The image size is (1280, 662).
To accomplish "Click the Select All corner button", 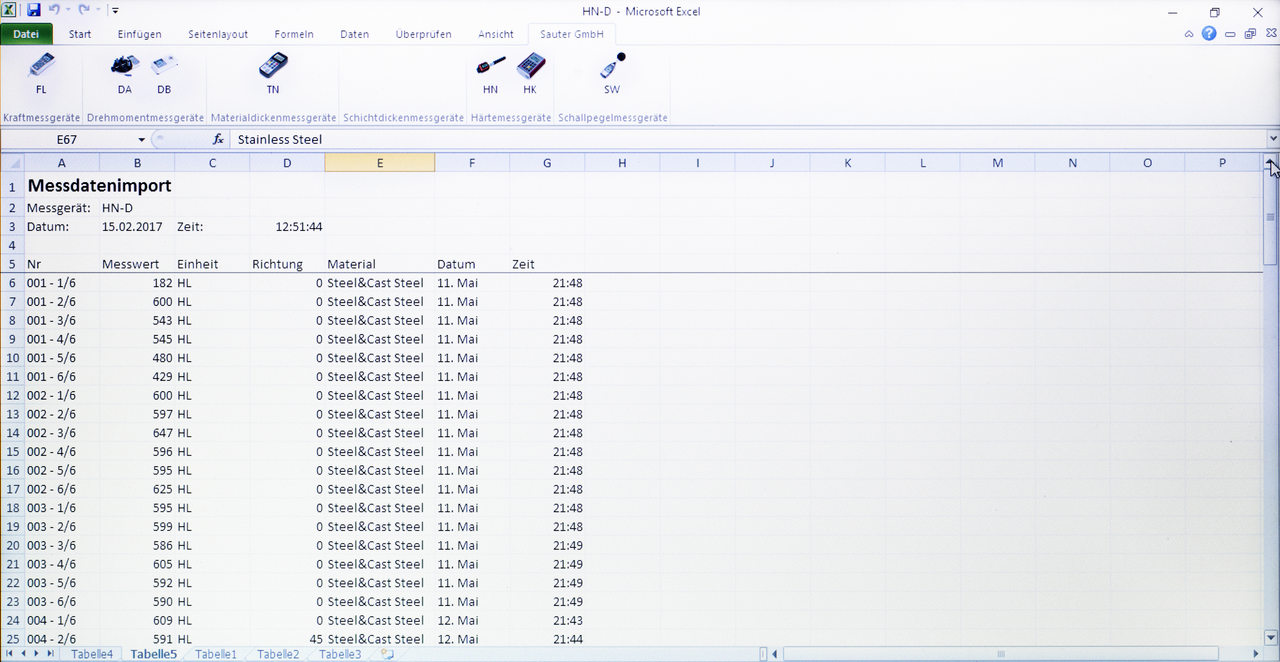I will point(13,163).
